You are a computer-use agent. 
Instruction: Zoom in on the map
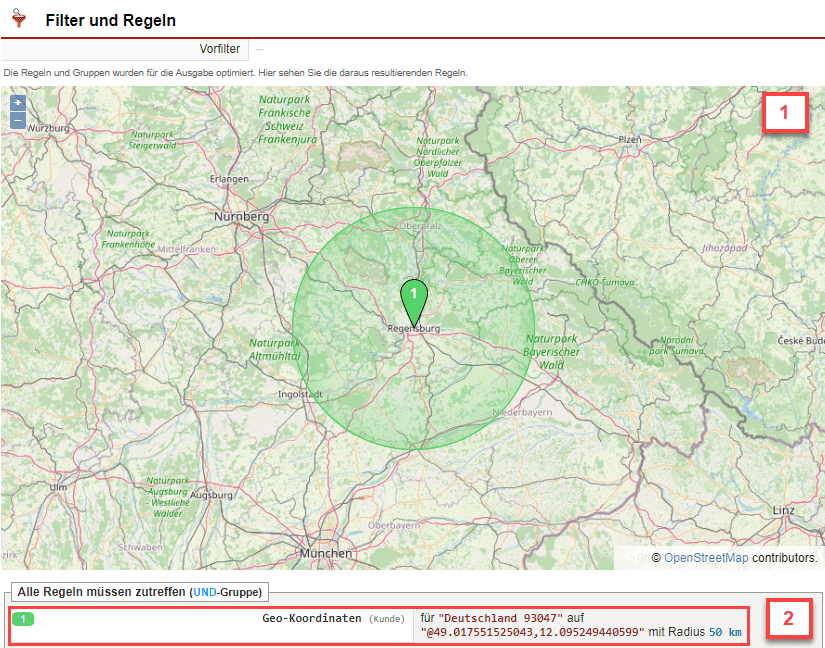click(18, 103)
